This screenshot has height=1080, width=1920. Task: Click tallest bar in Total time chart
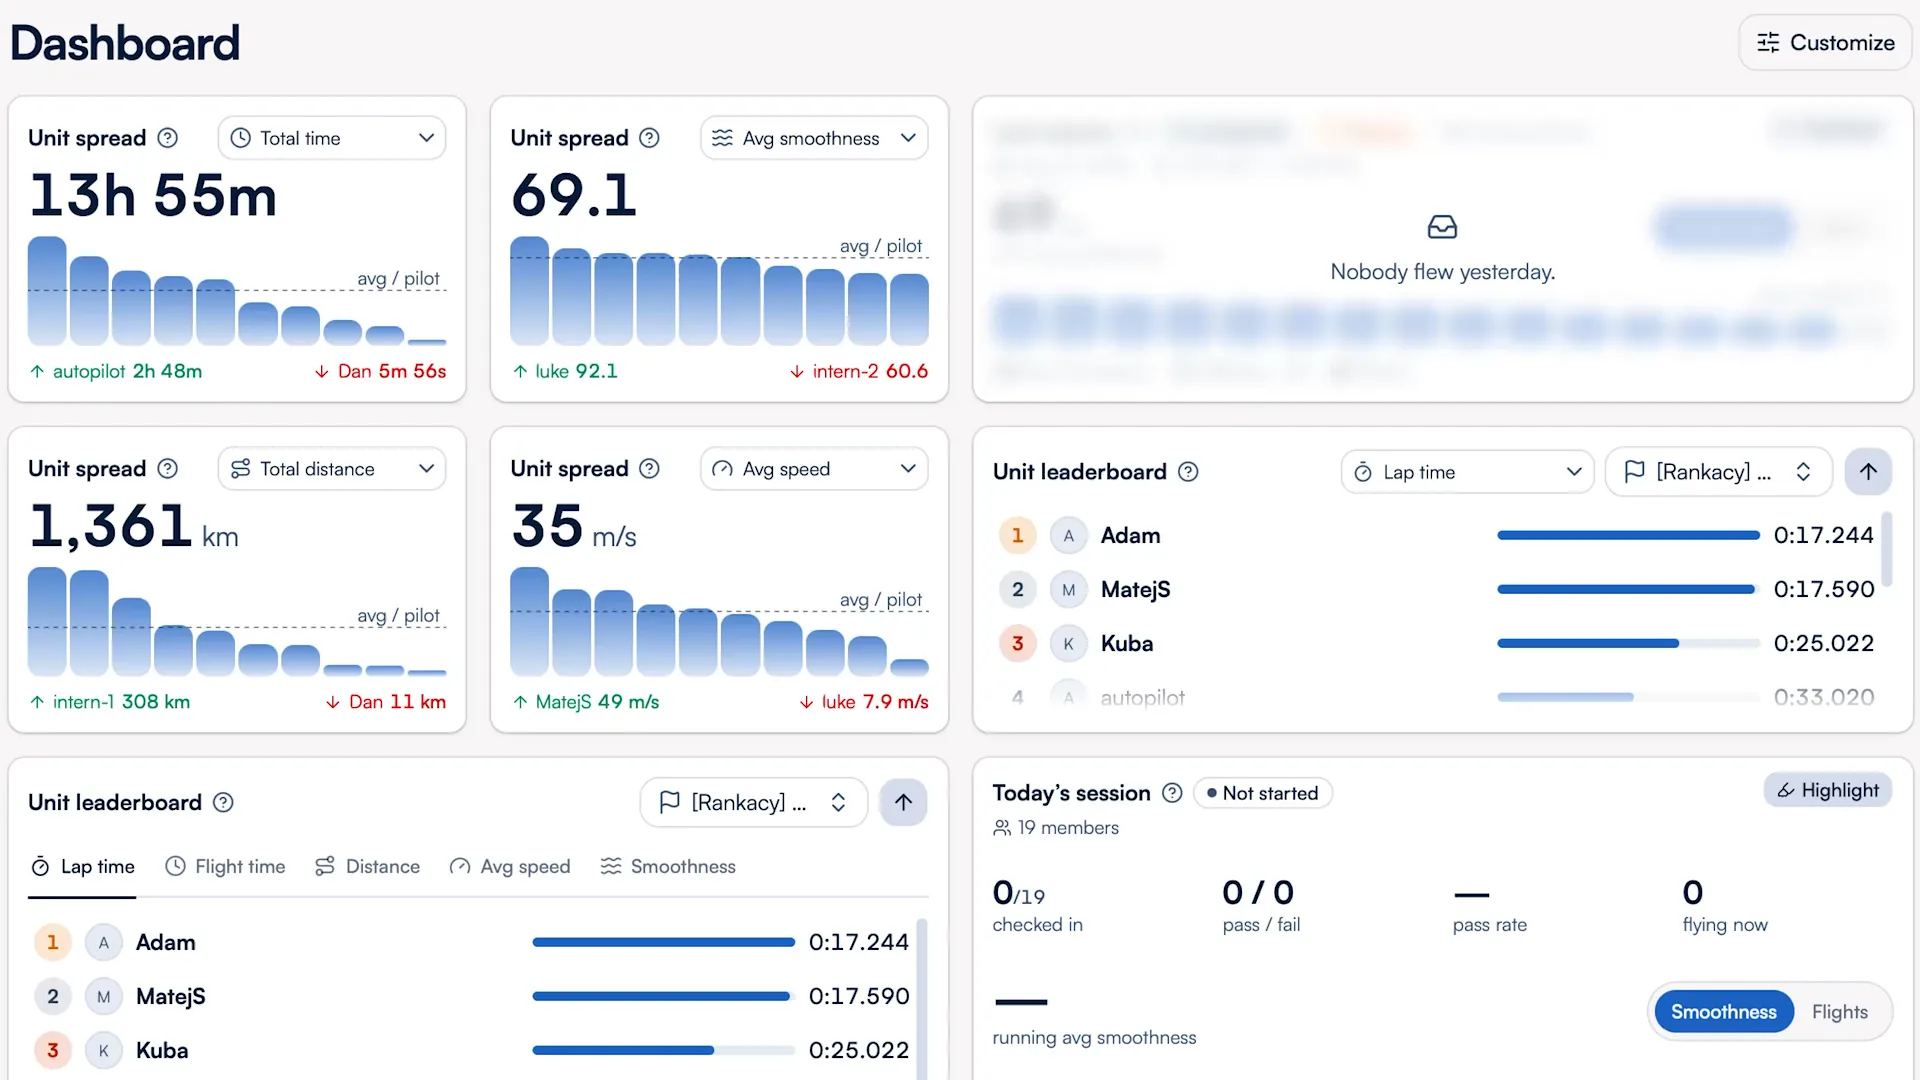47,291
